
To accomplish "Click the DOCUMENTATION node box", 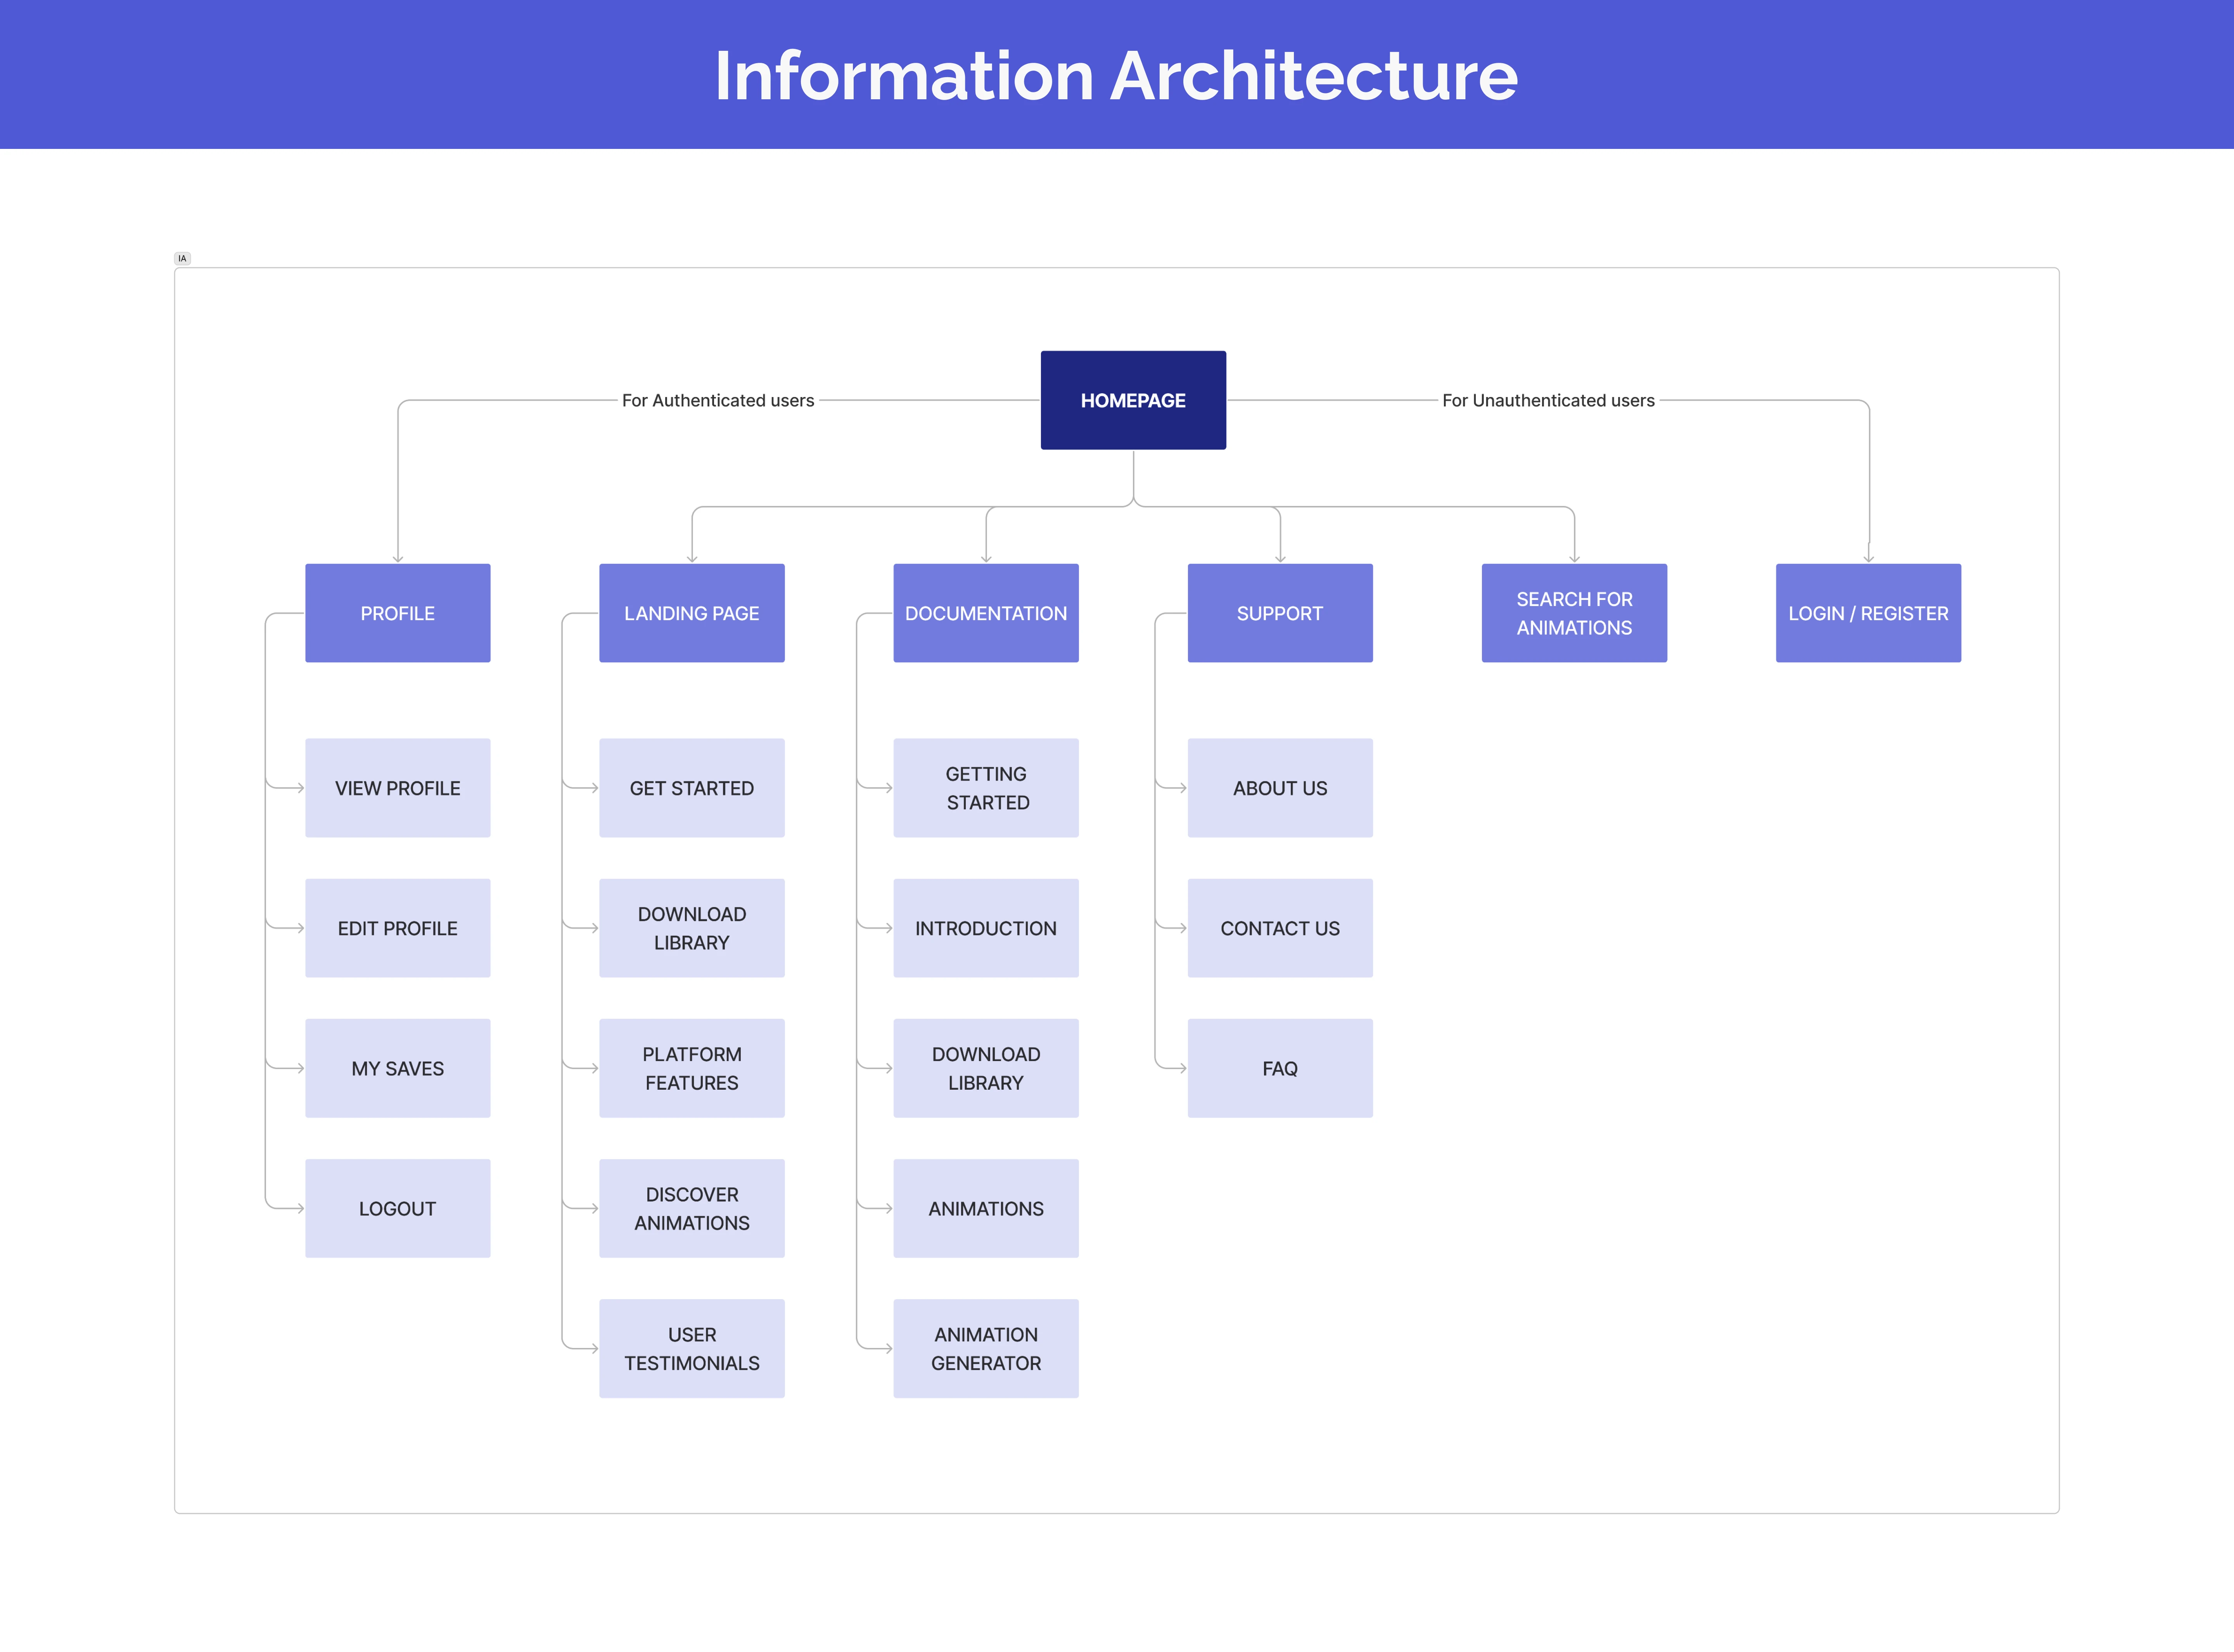I will tap(985, 613).
